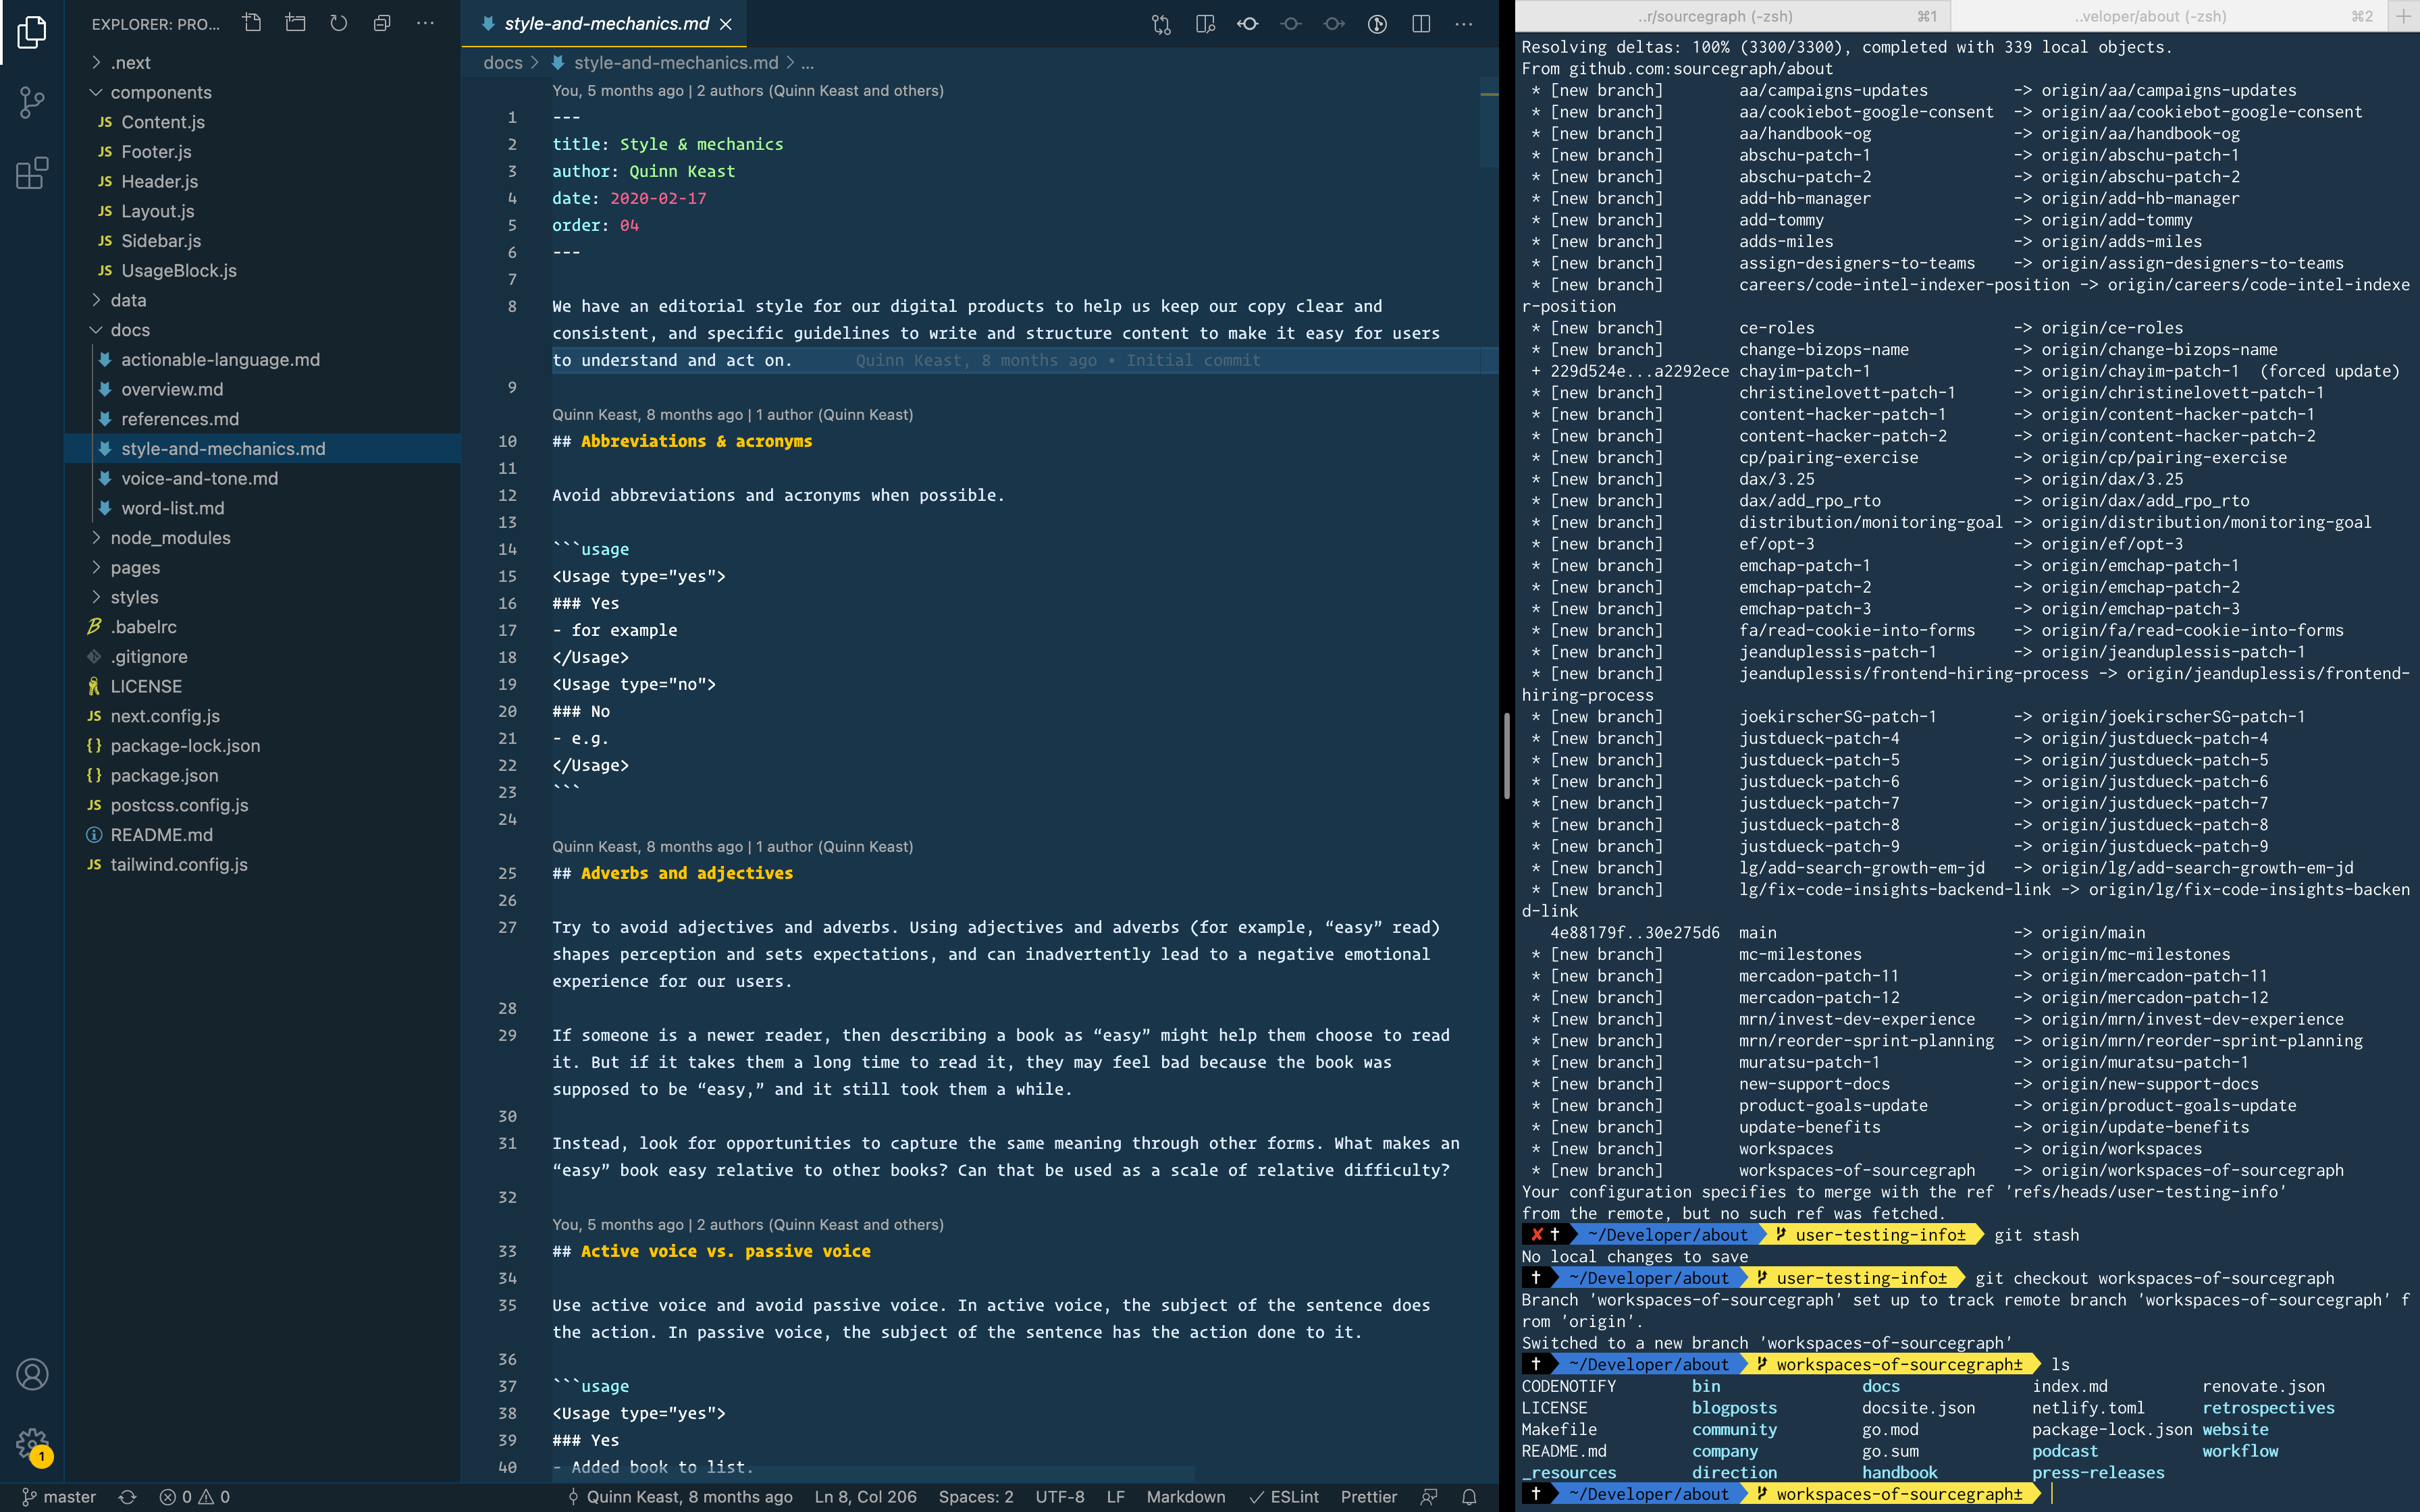Refresh the Explorer tree
2420x1512 pixels.
click(339, 23)
